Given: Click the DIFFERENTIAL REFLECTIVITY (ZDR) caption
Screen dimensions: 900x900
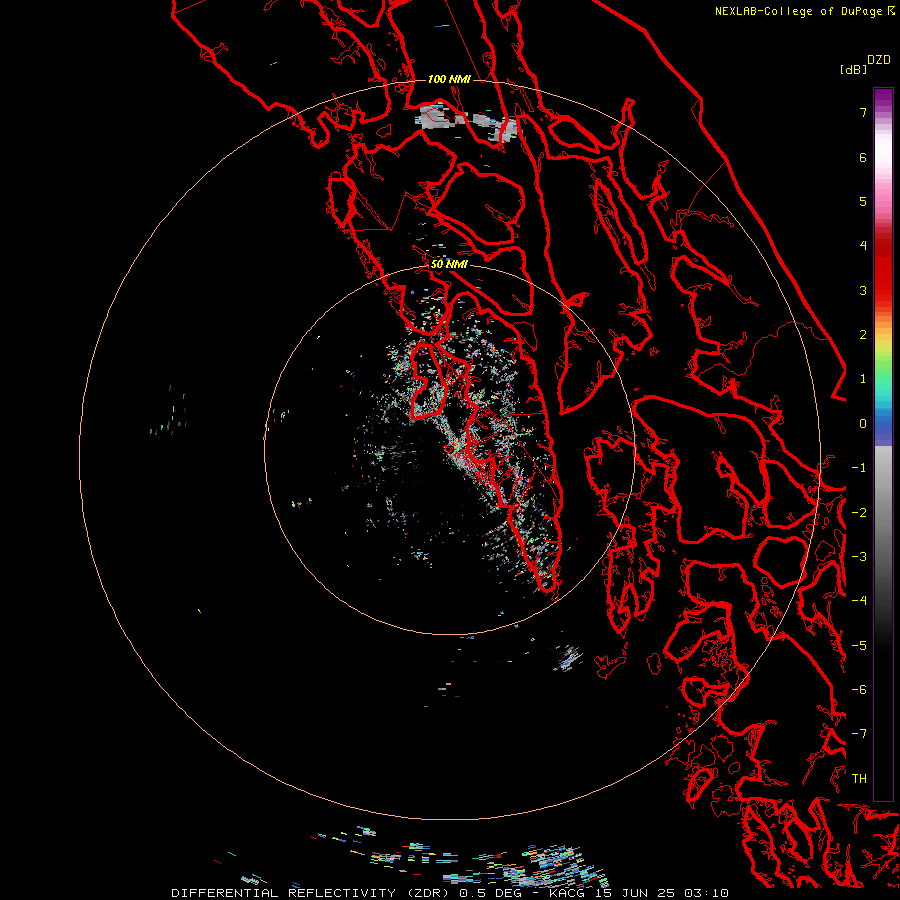Looking at the screenshot, I should [x=313, y=893].
